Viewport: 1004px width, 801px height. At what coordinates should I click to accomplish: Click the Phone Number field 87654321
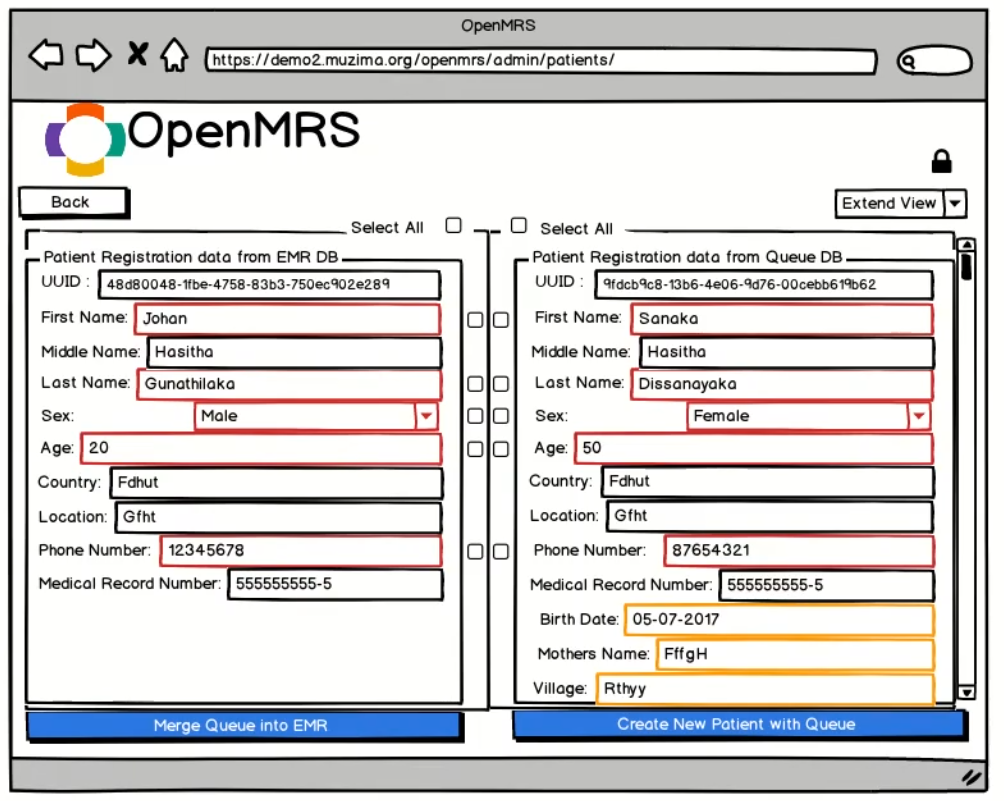click(x=799, y=551)
